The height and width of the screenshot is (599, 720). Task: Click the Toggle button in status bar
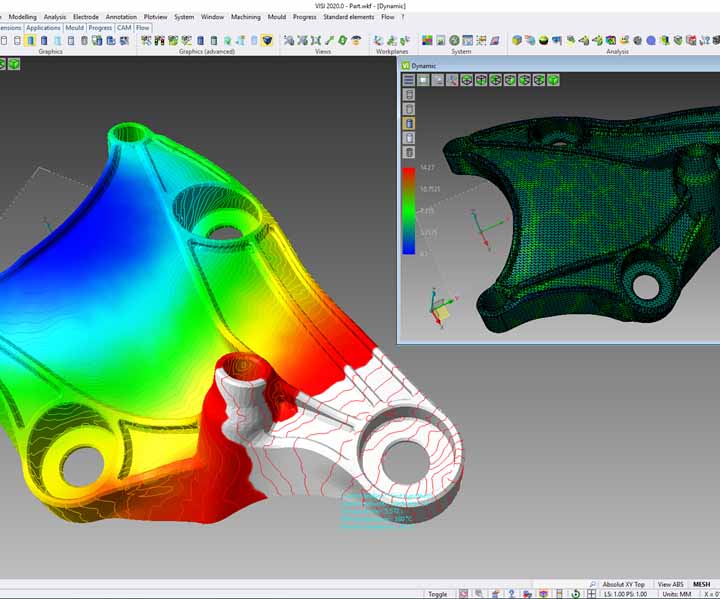pos(437,594)
